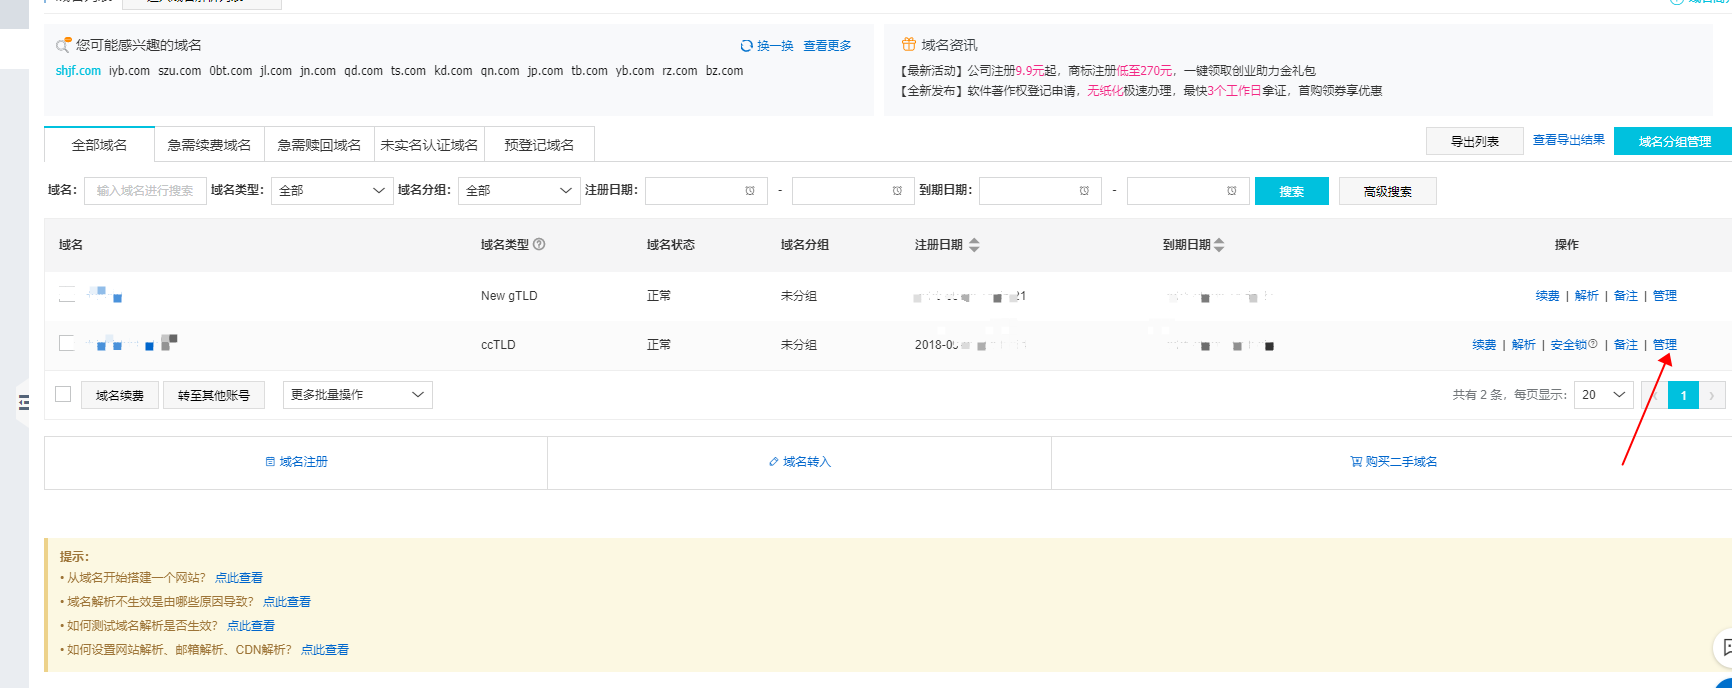Click 管理 in the New gTLD row
The image size is (1732, 688).
(1665, 295)
